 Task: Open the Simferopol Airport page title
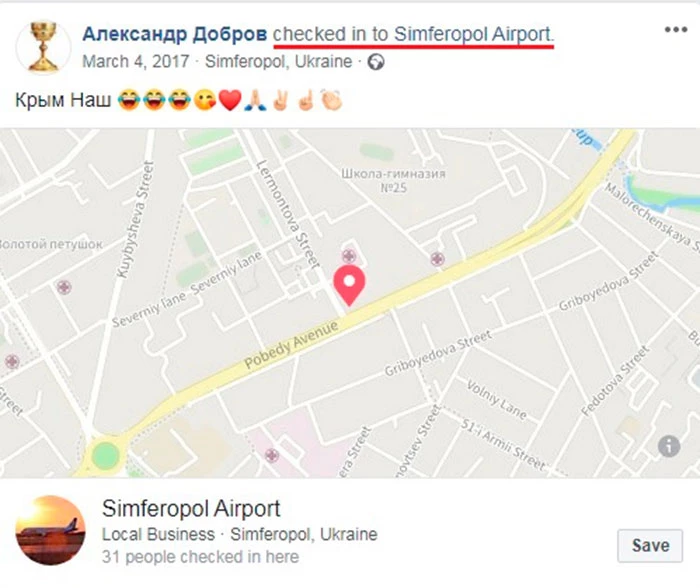[191, 508]
